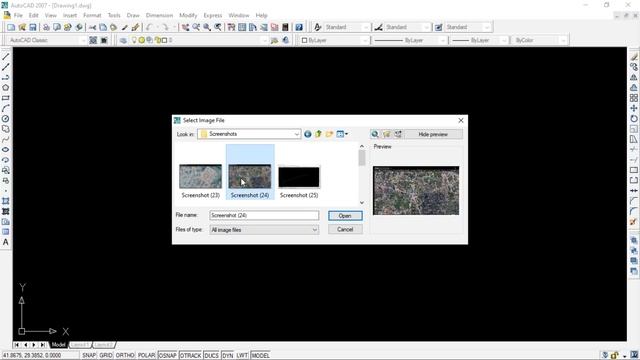
Task: Click the Open button in dialog
Action: pyautogui.click(x=345, y=216)
